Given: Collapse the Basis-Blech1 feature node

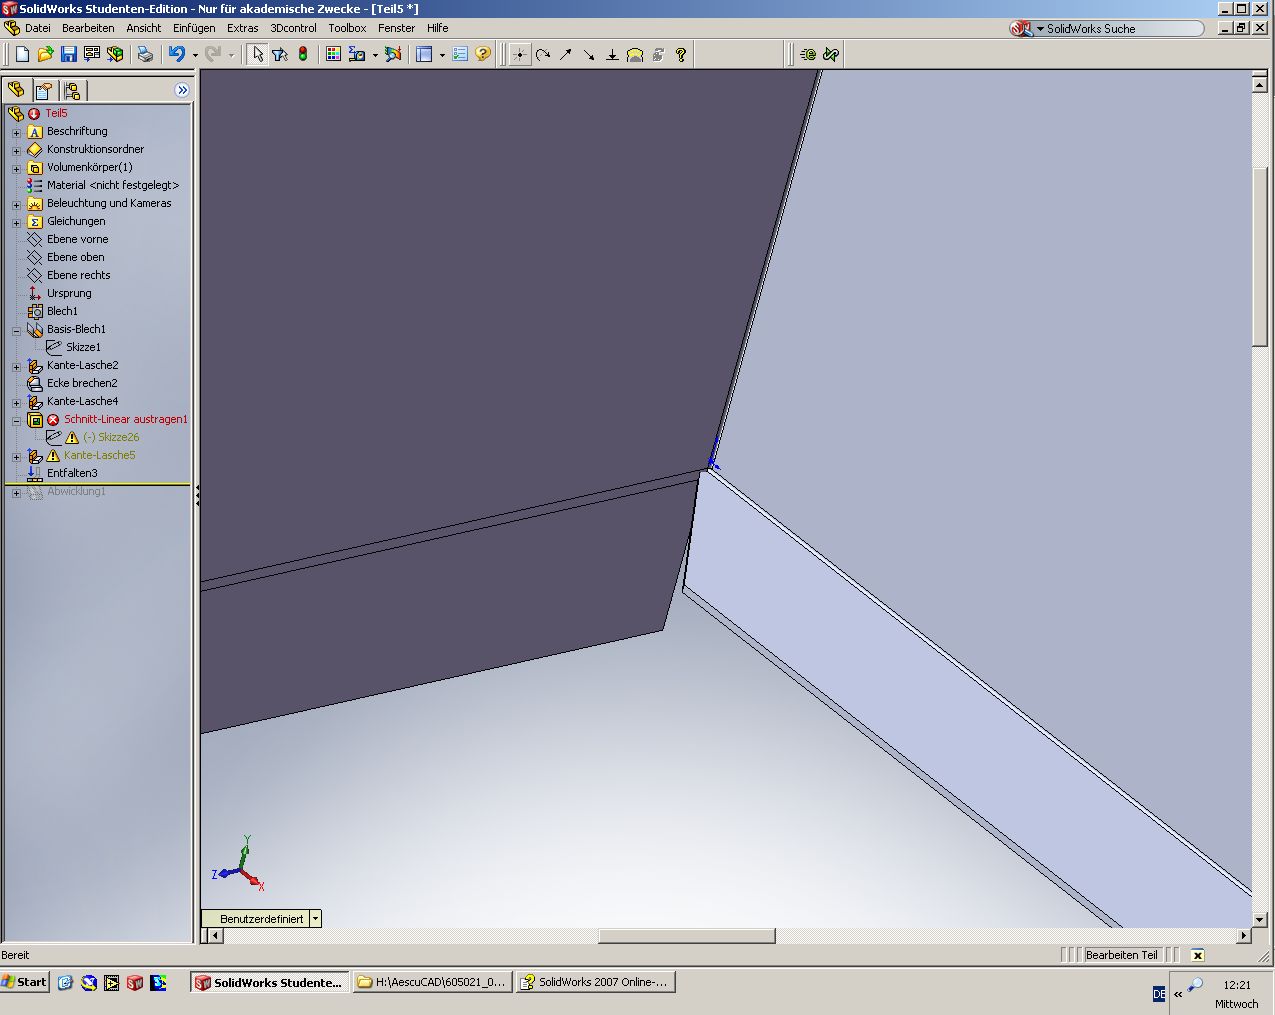Looking at the screenshot, I should (x=16, y=330).
